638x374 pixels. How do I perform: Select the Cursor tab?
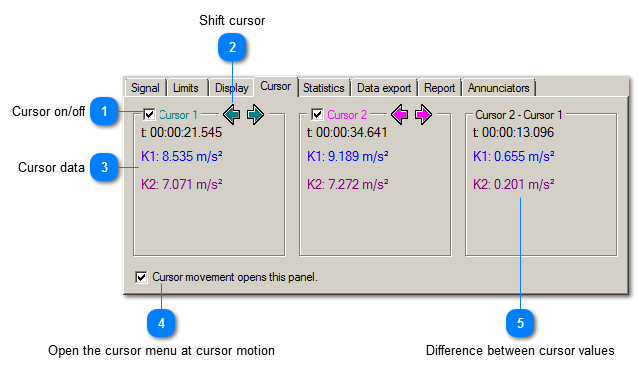click(x=276, y=86)
